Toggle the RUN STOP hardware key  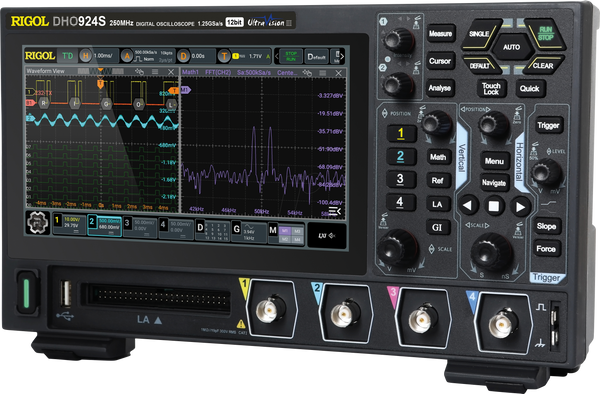545,34
